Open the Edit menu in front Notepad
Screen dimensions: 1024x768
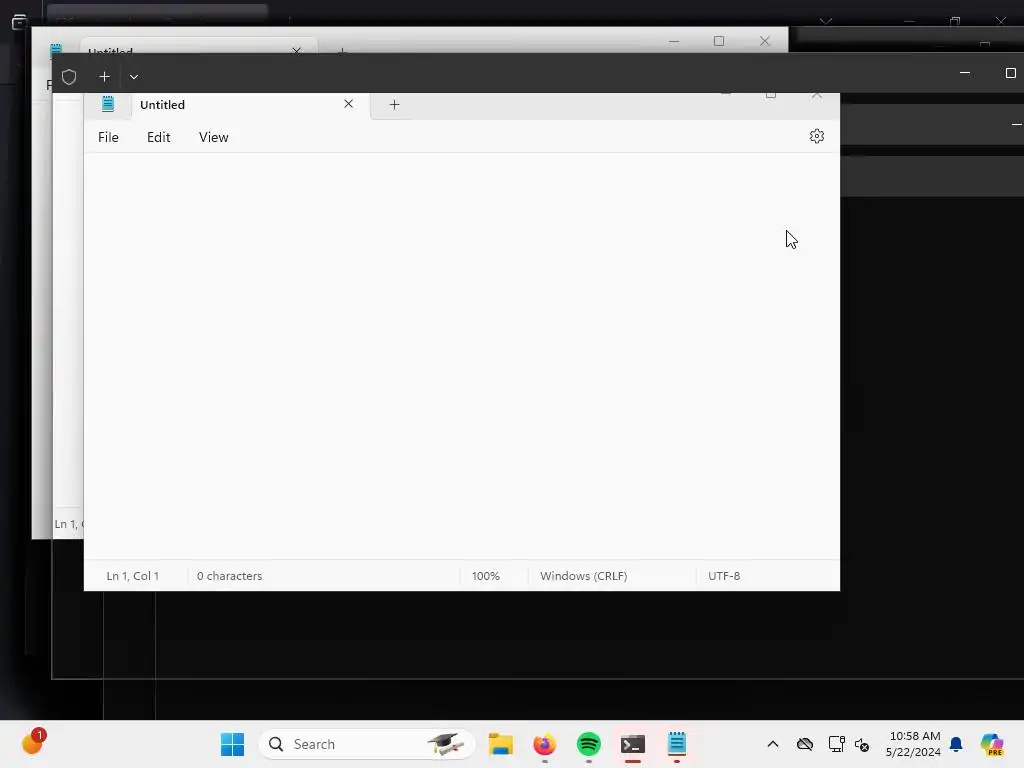[x=159, y=137]
